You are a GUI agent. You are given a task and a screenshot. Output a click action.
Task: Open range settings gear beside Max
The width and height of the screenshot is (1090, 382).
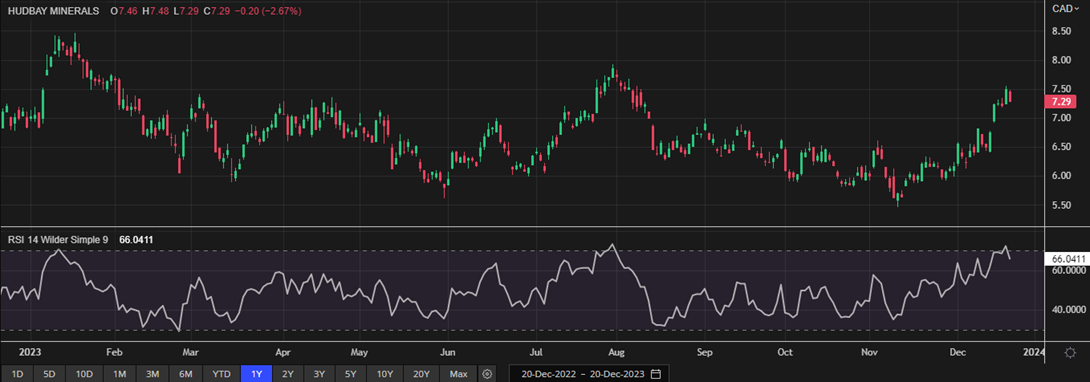pyautogui.click(x=487, y=374)
